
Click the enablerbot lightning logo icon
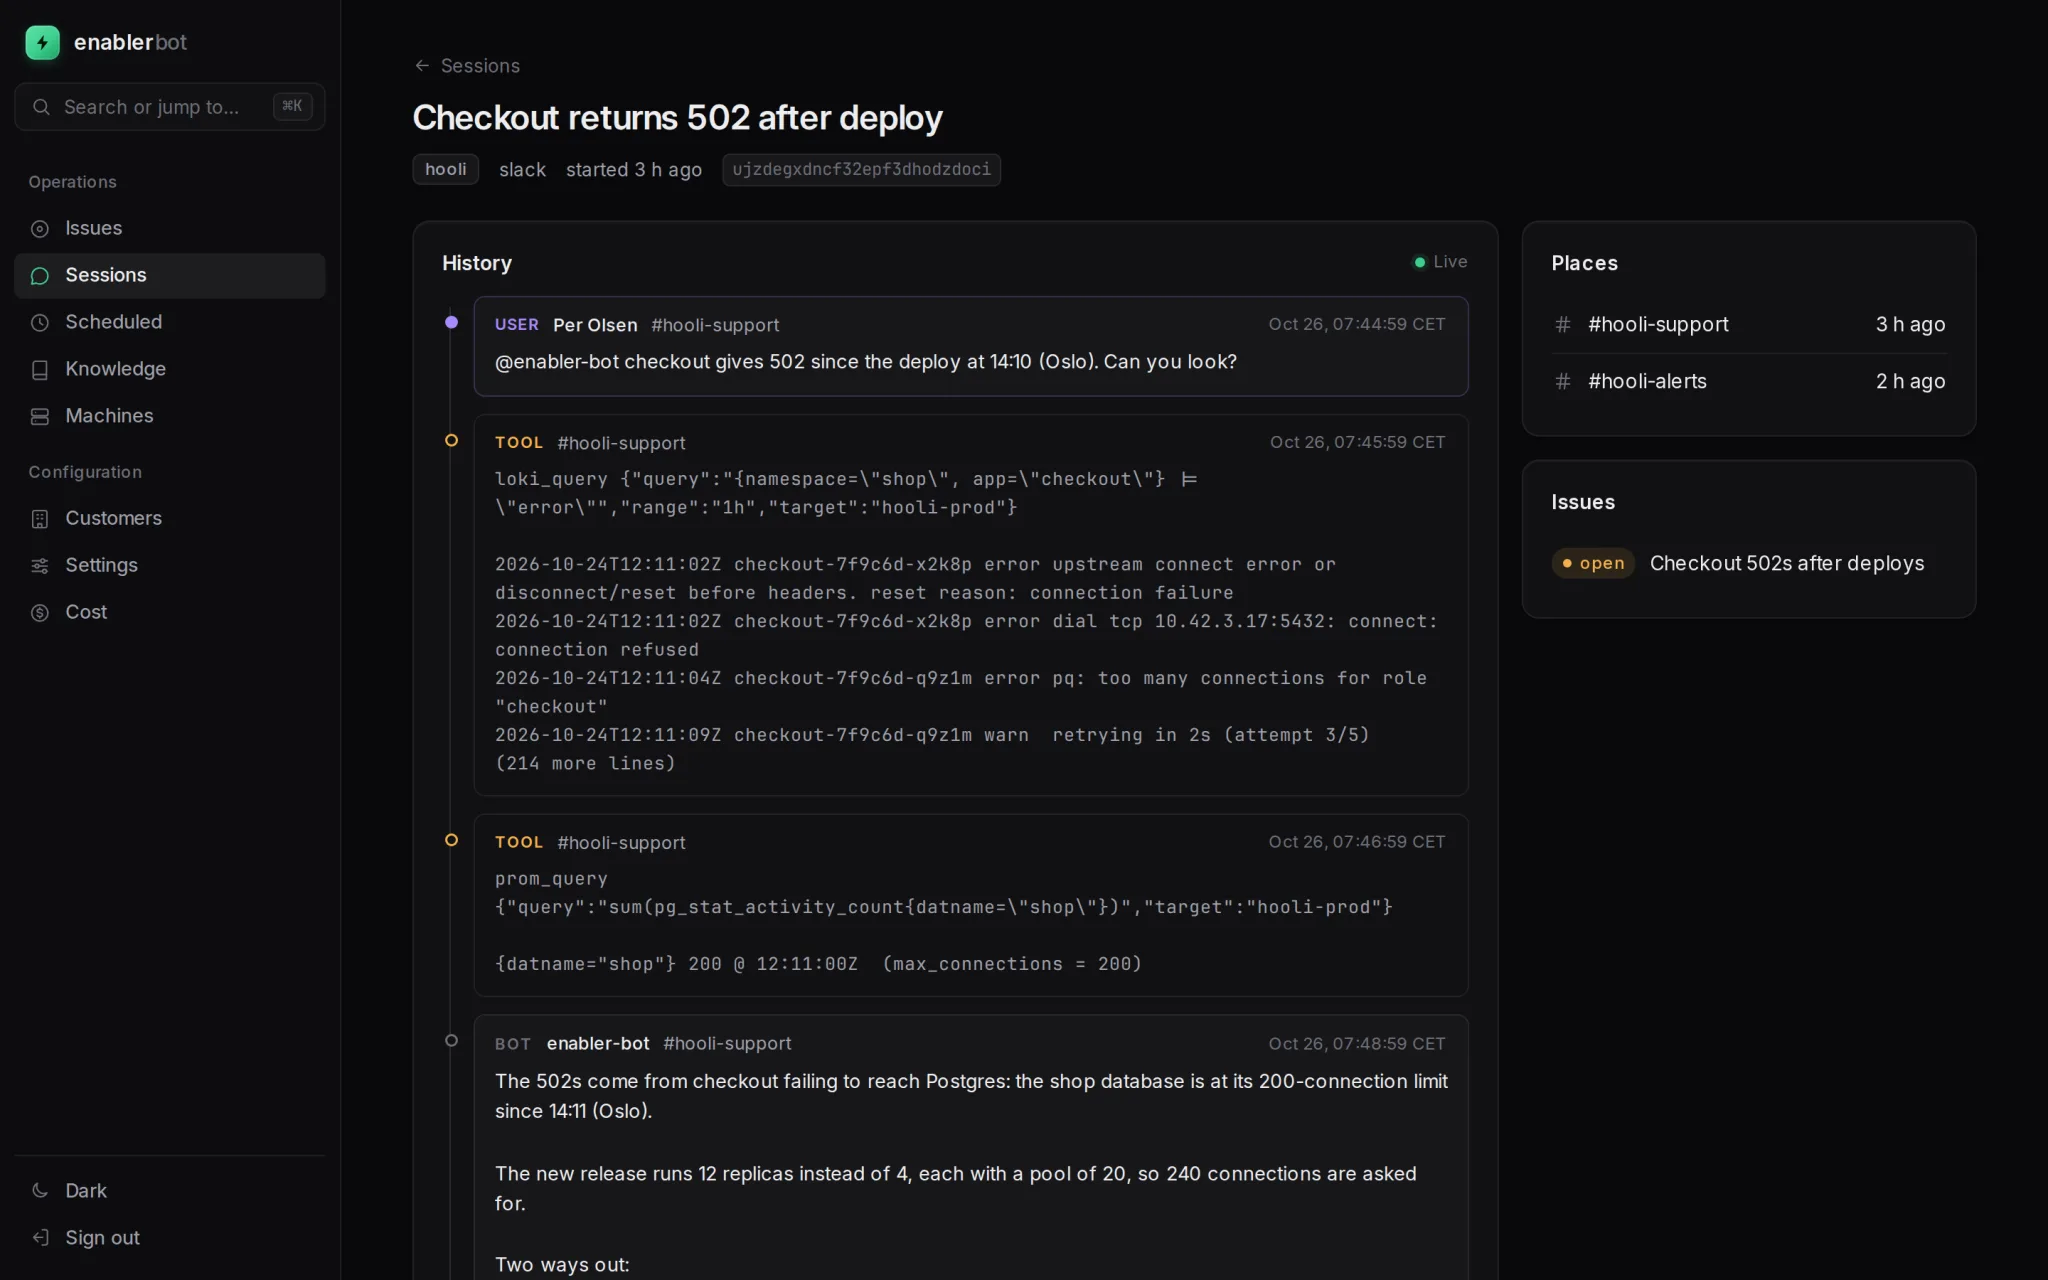coord(42,42)
